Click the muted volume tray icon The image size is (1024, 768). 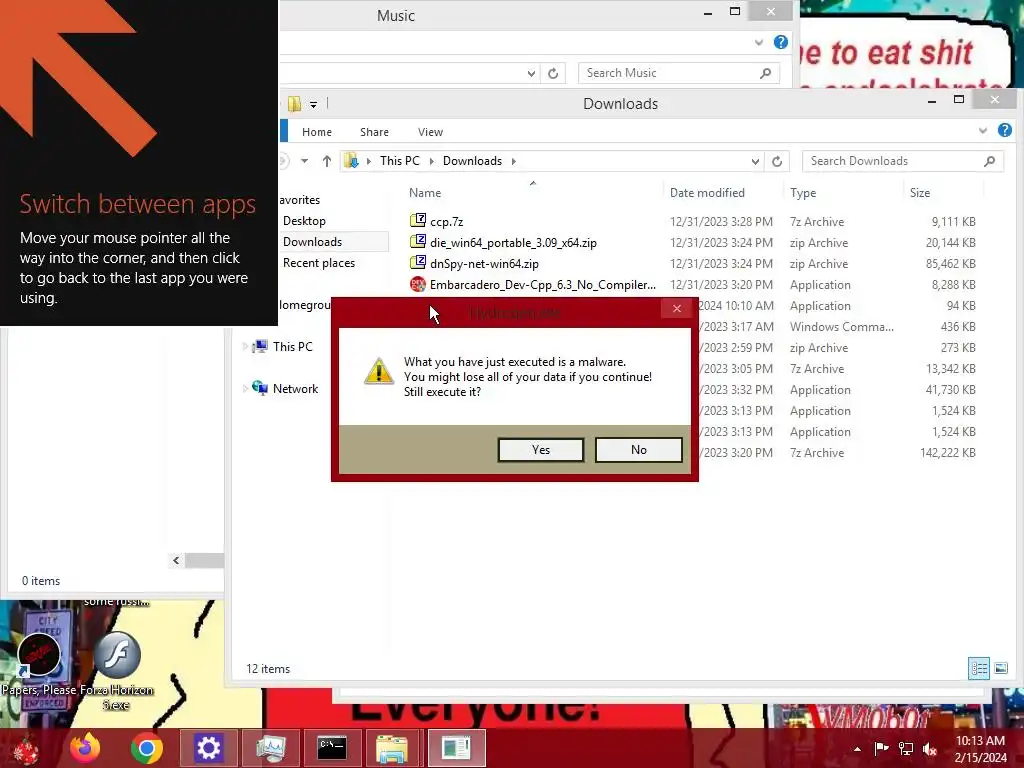click(929, 749)
